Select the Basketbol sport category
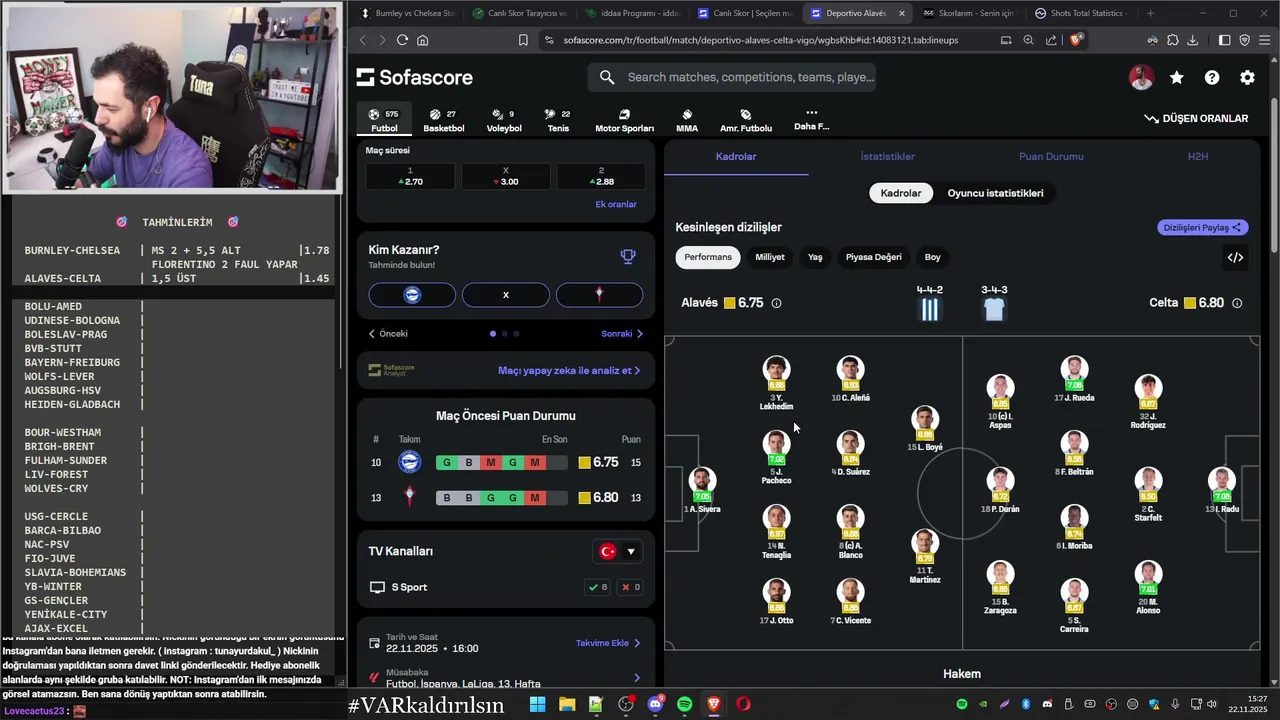The width and height of the screenshot is (1280, 720). pos(444,121)
